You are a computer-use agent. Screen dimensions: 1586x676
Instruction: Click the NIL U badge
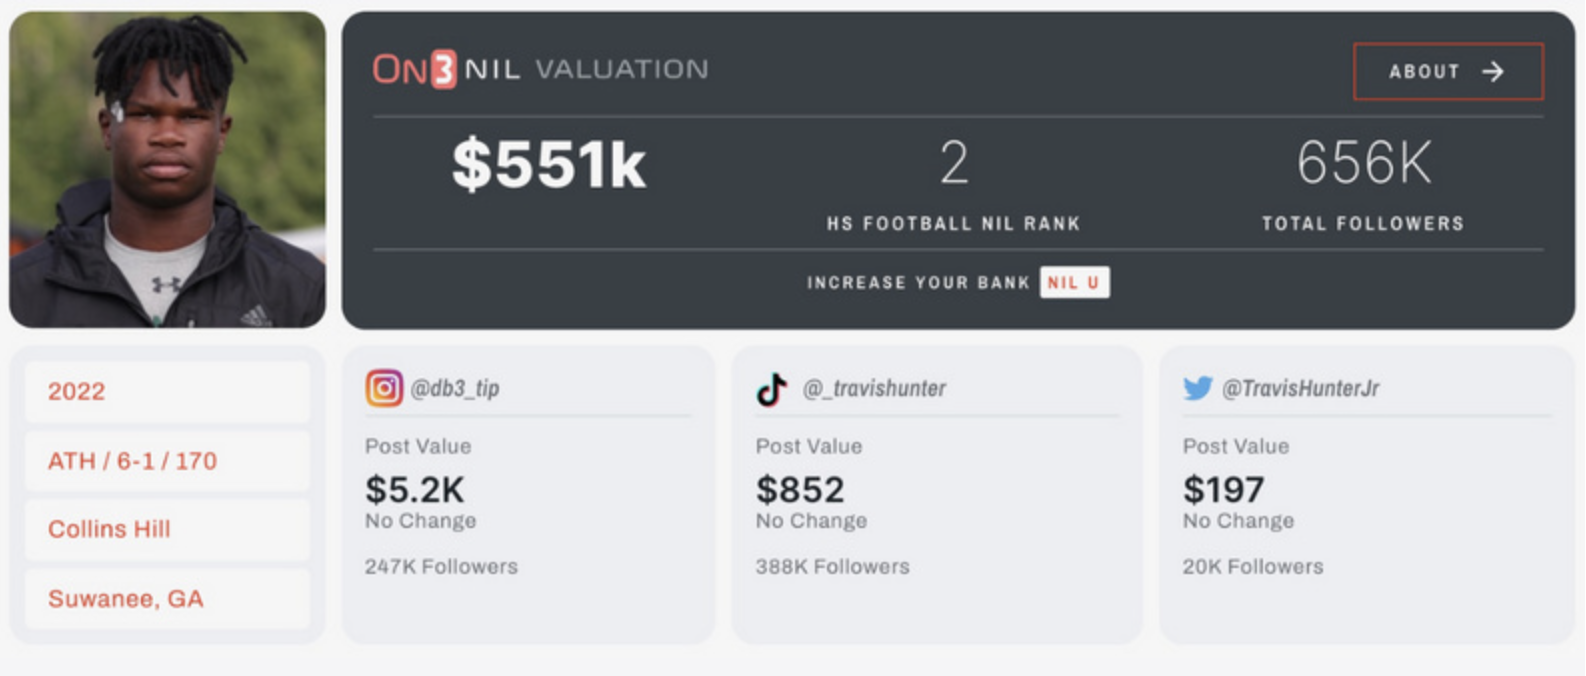point(1074,282)
